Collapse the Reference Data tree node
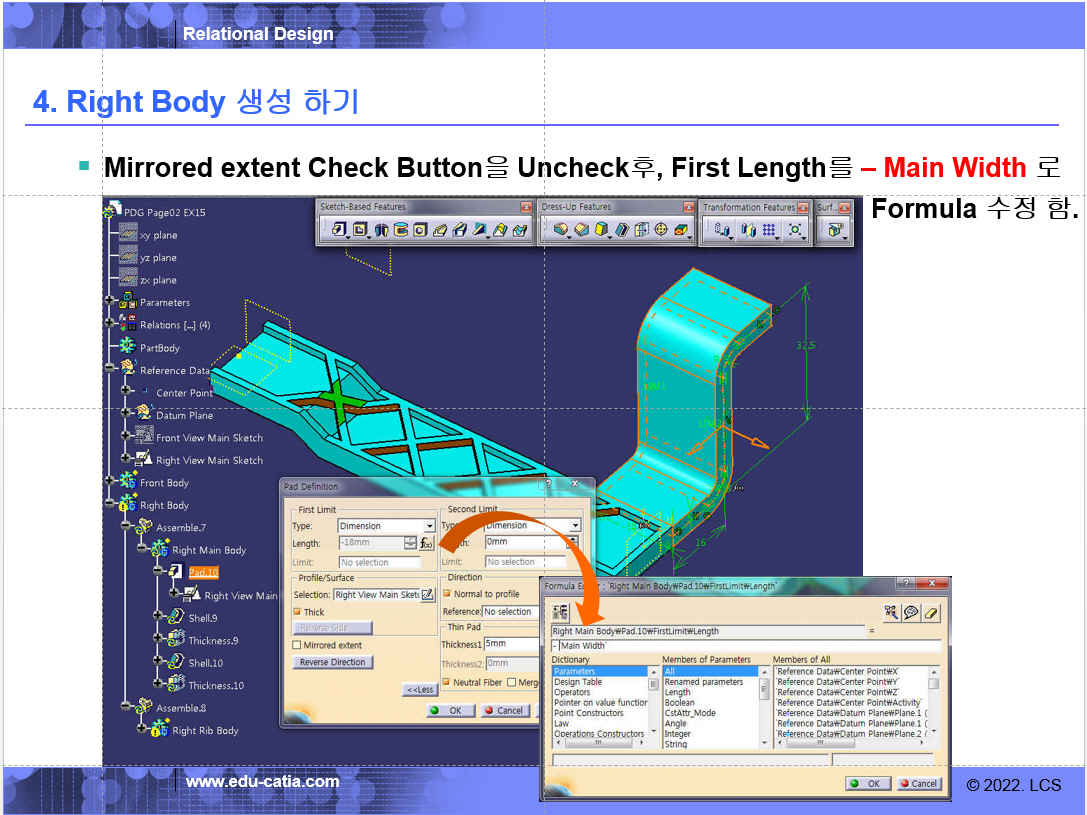 click(110, 370)
